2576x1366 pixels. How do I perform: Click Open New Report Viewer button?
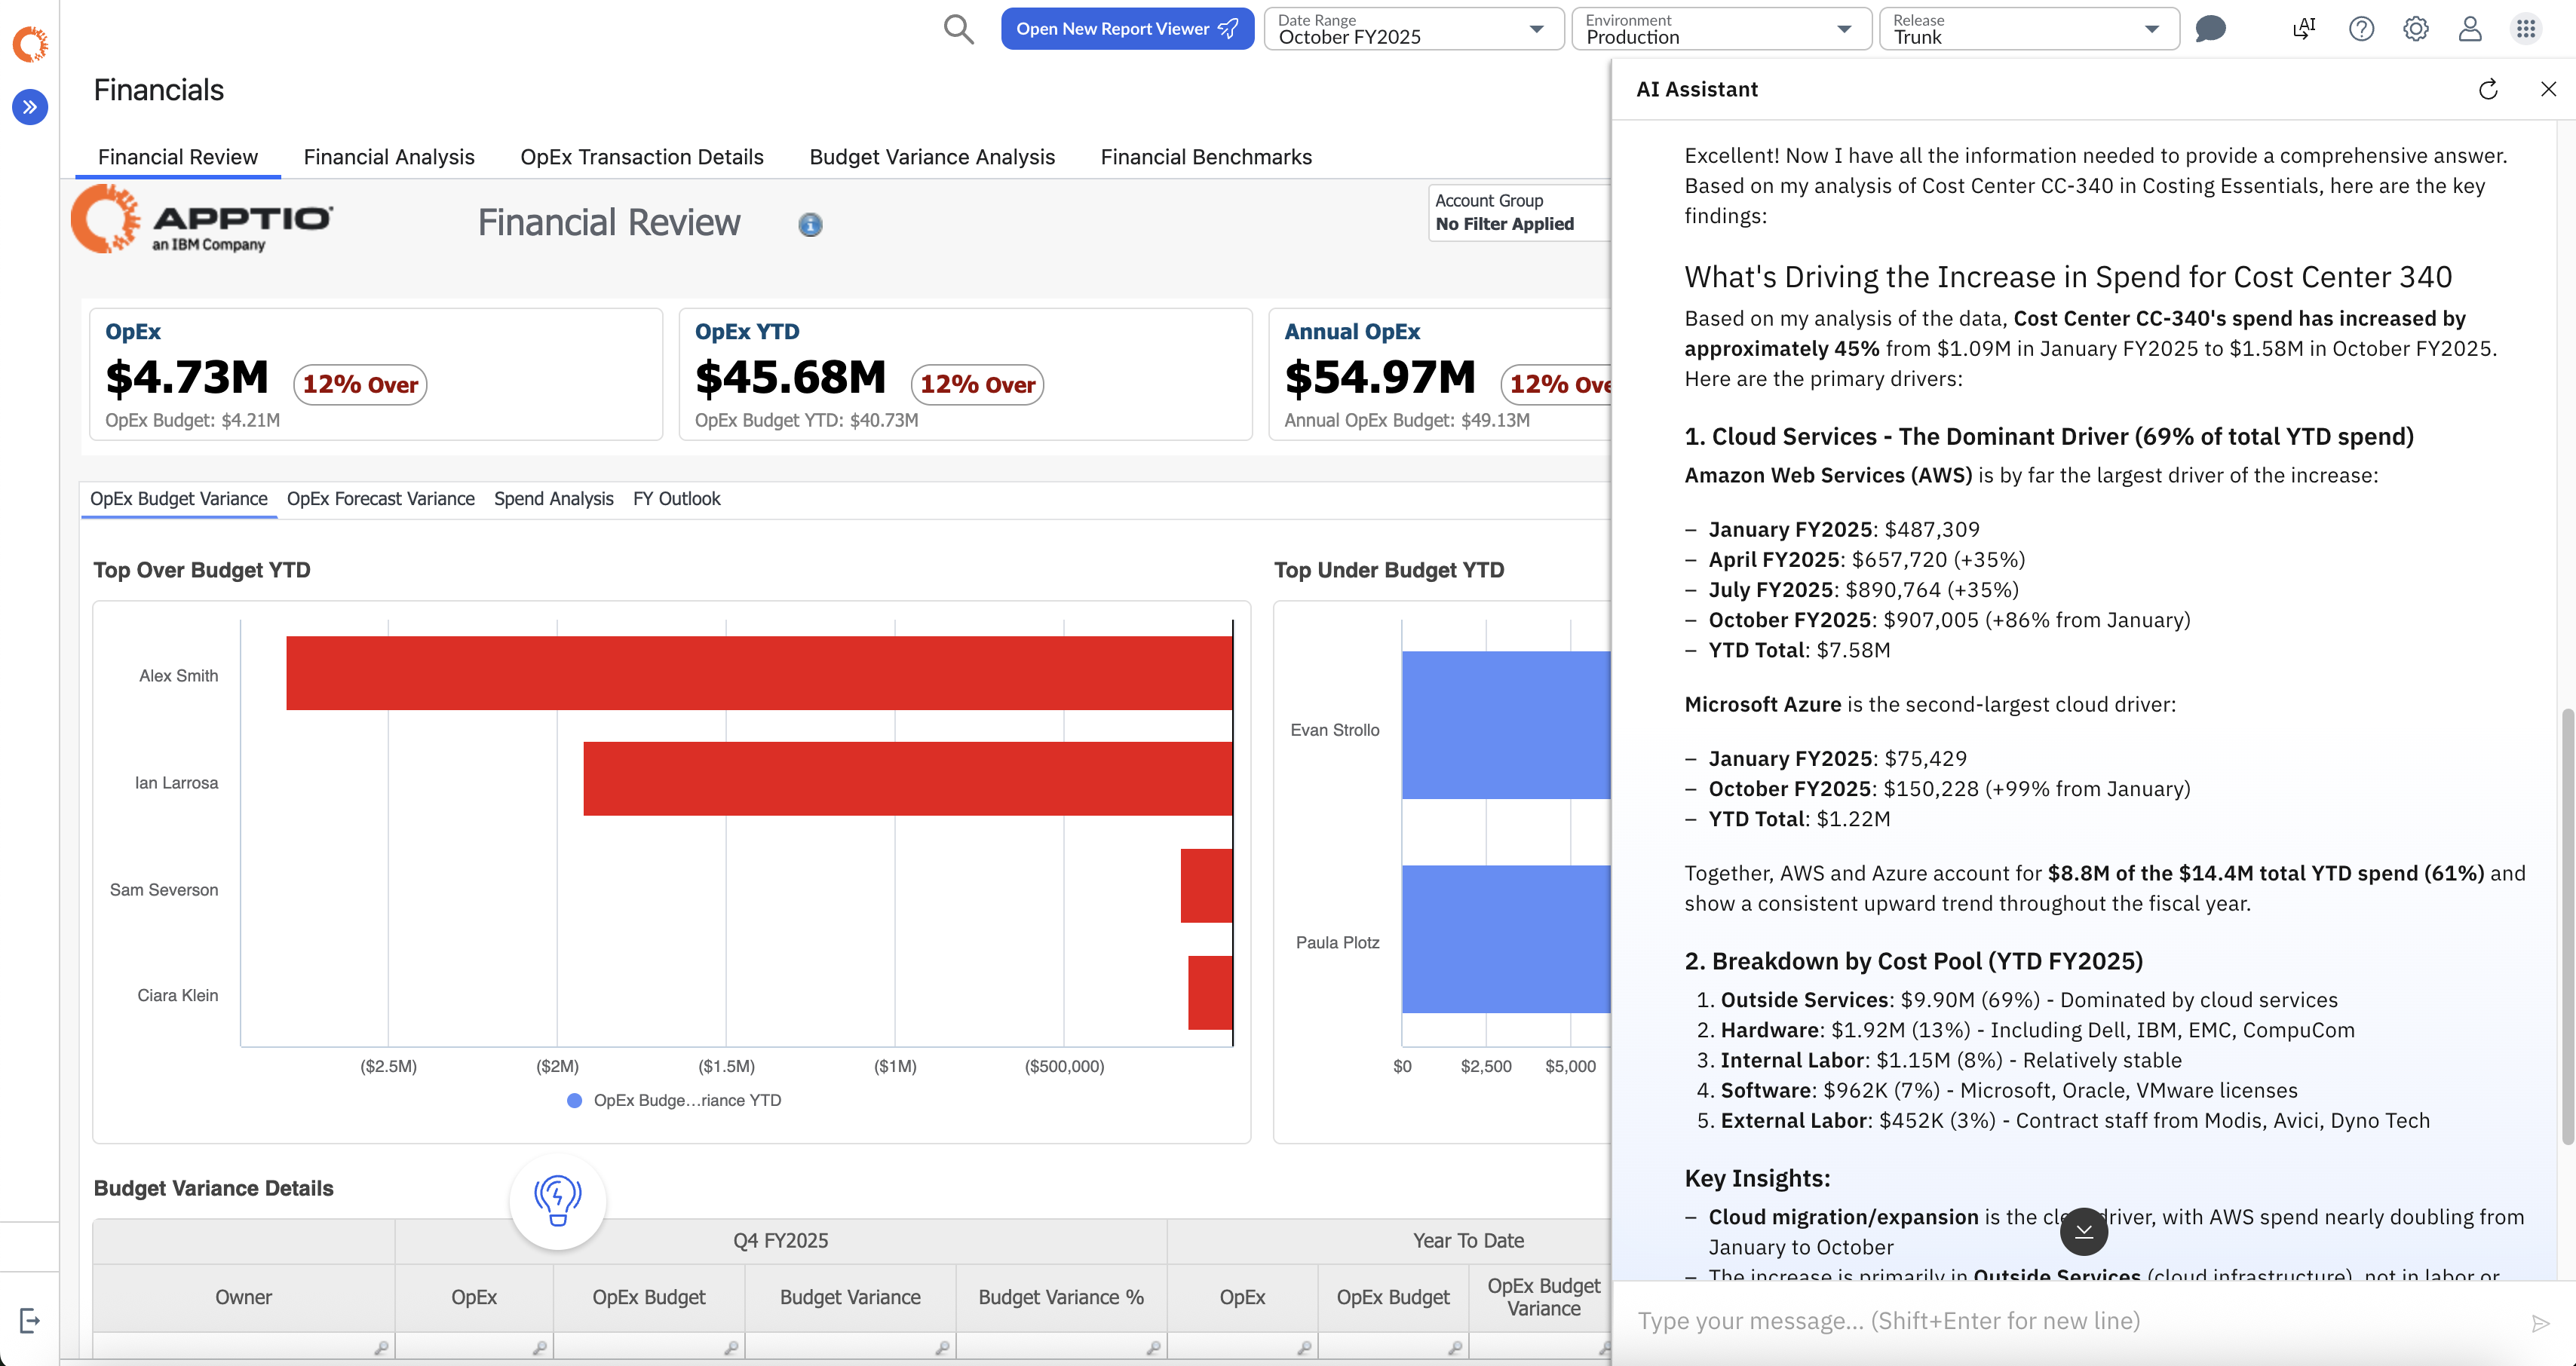[1126, 29]
